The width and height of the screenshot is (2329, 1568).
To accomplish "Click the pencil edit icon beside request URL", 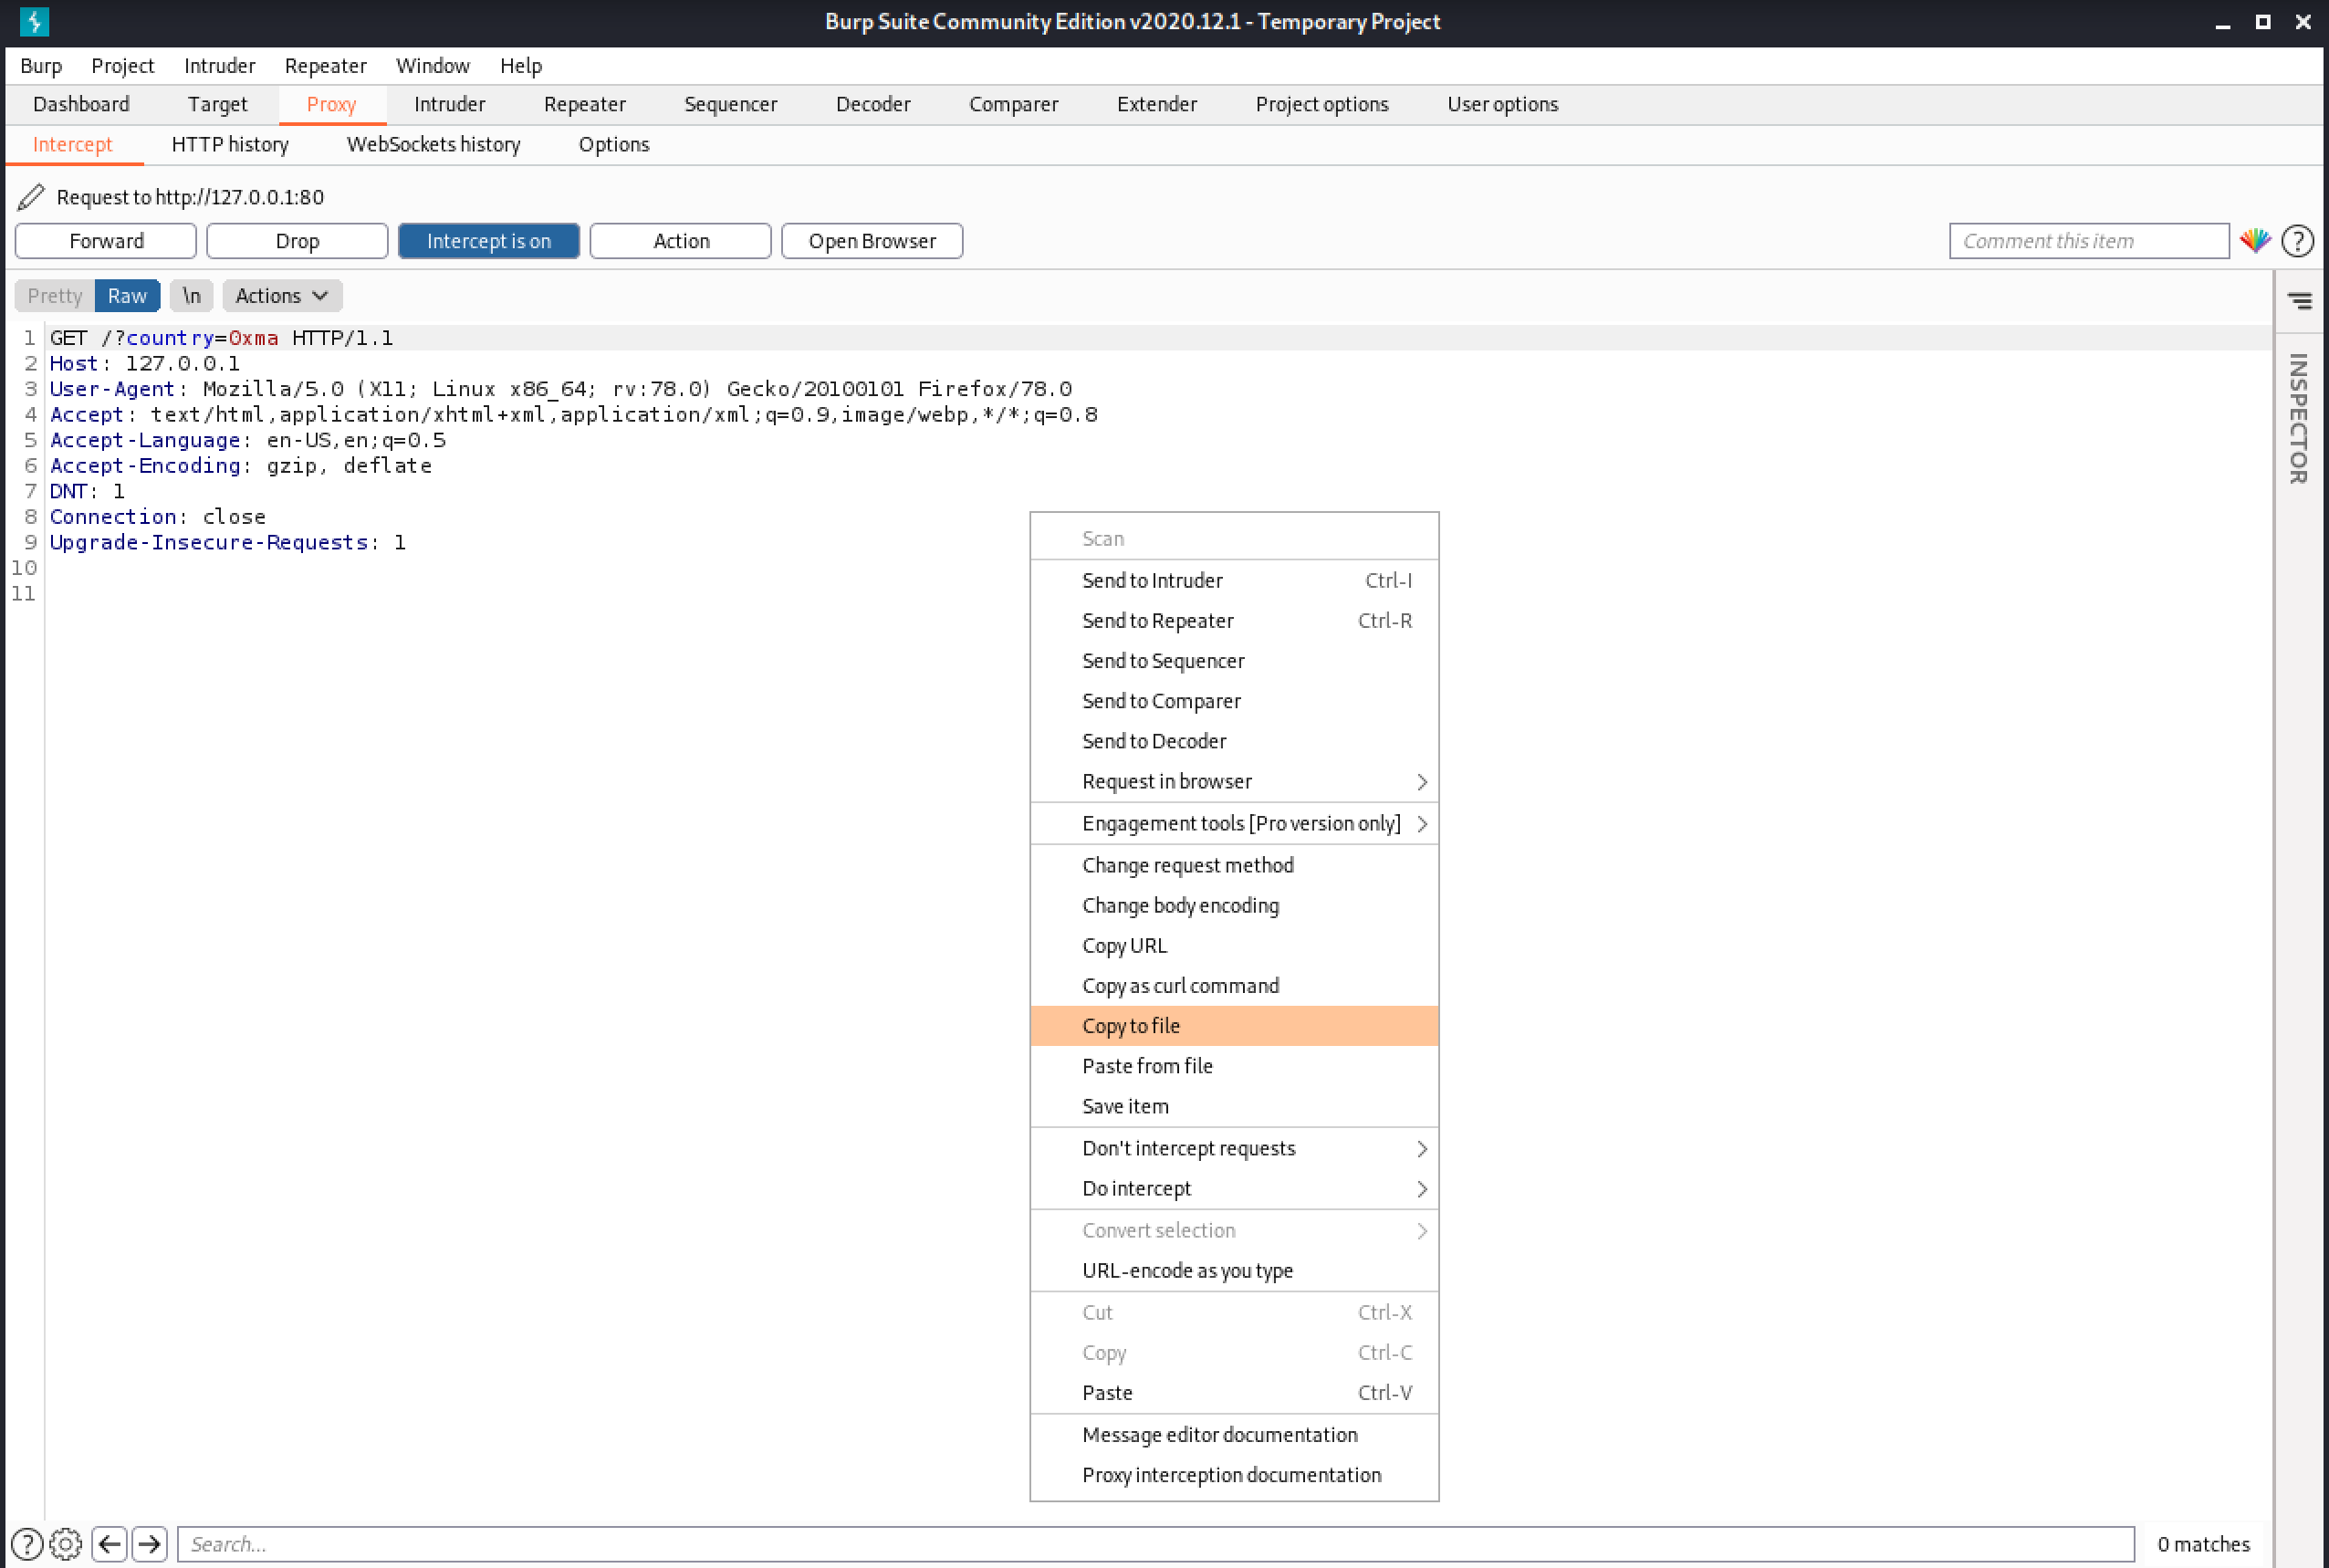I will 31,196.
